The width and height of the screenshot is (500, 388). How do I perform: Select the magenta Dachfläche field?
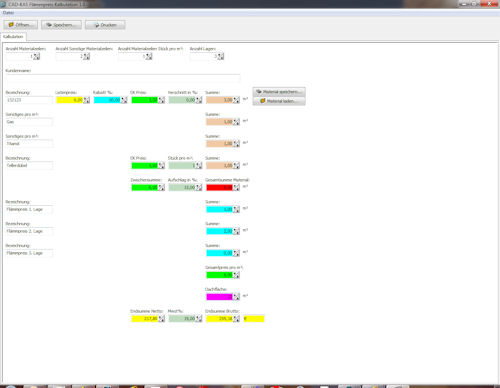tap(220, 297)
